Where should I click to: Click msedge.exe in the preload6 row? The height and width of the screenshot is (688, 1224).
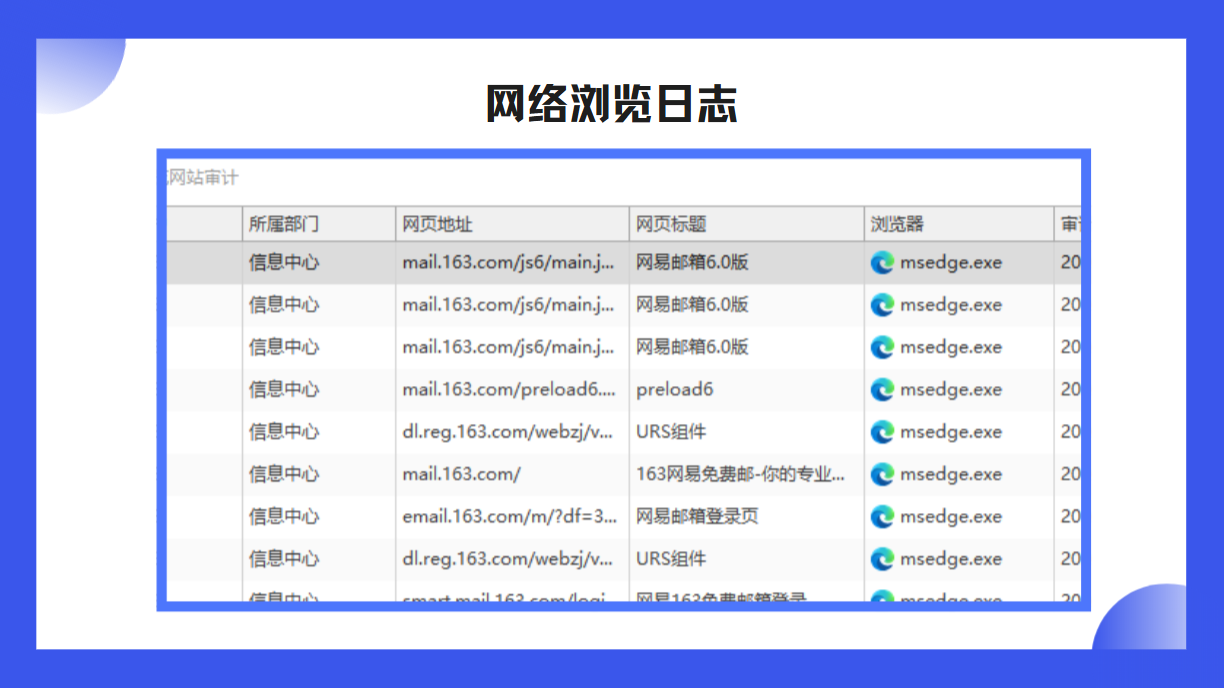tap(951, 390)
